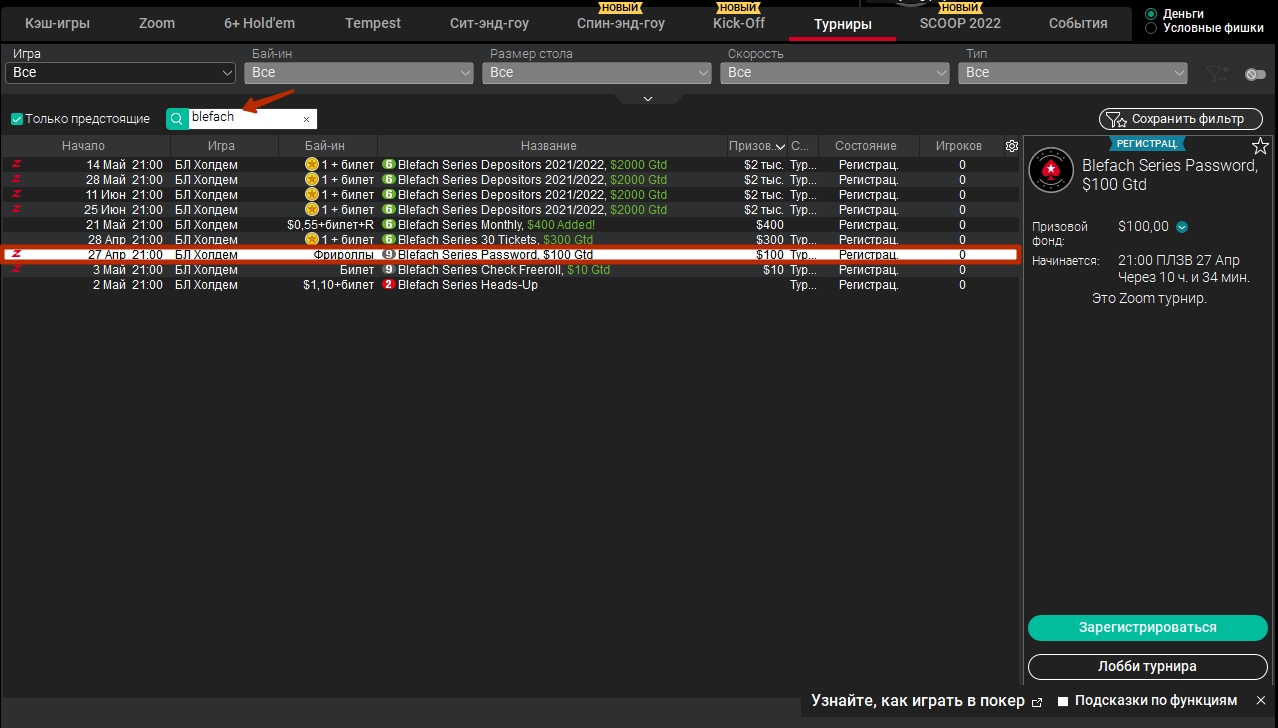Click the 11 Июн row StarsCoin icon
This screenshot has height=728, width=1278.
(311, 194)
